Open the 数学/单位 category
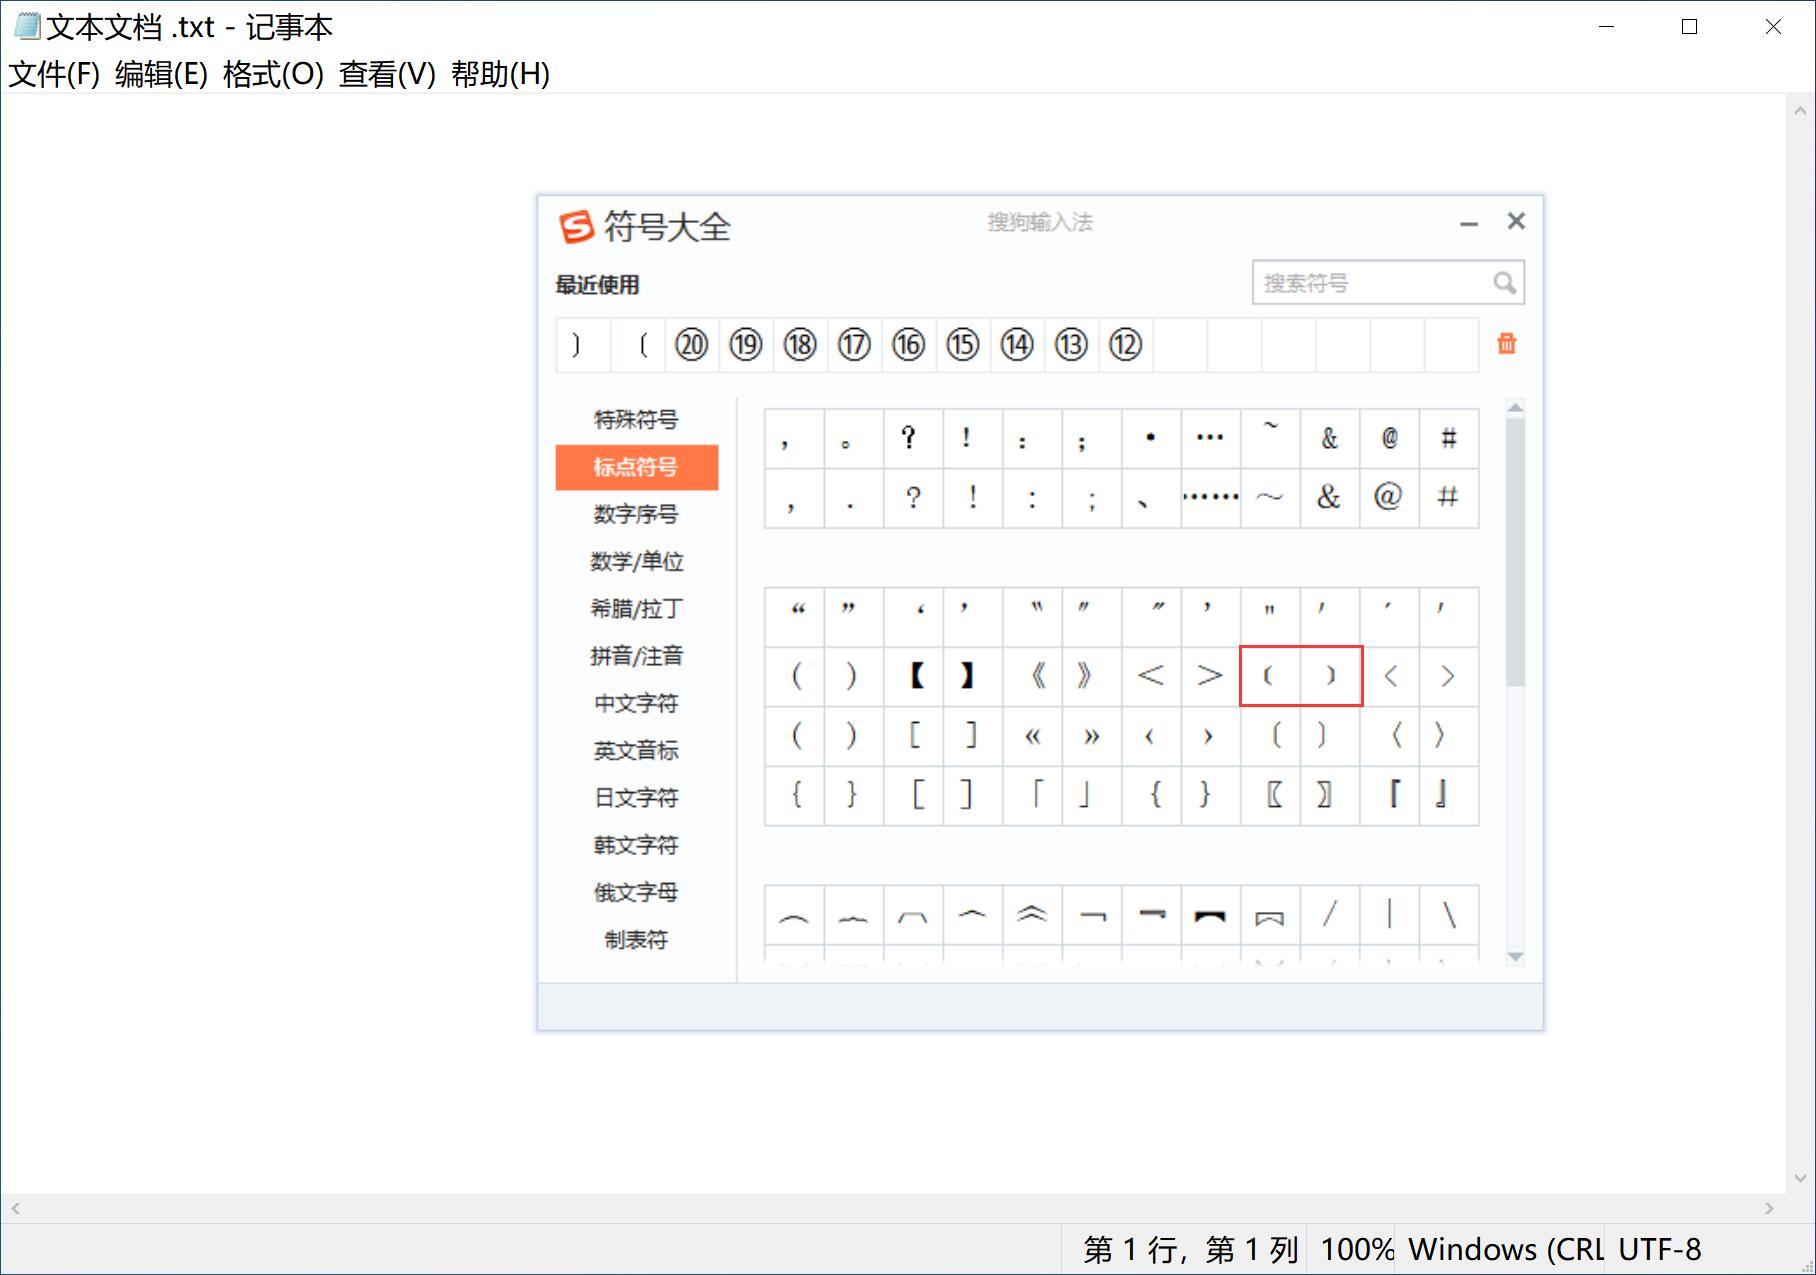The width and height of the screenshot is (1816, 1275). tap(636, 562)
